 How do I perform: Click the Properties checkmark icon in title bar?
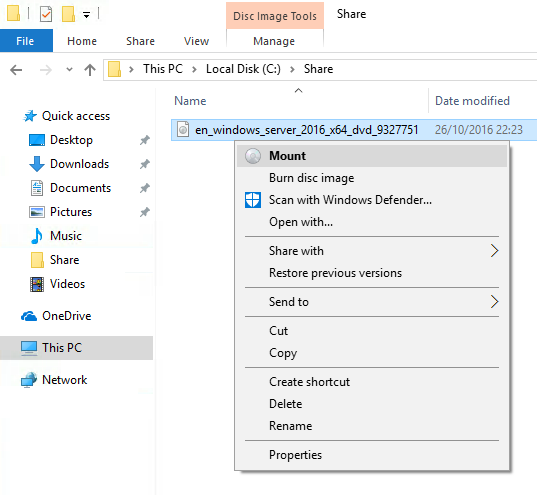click(x=46, y=14)
